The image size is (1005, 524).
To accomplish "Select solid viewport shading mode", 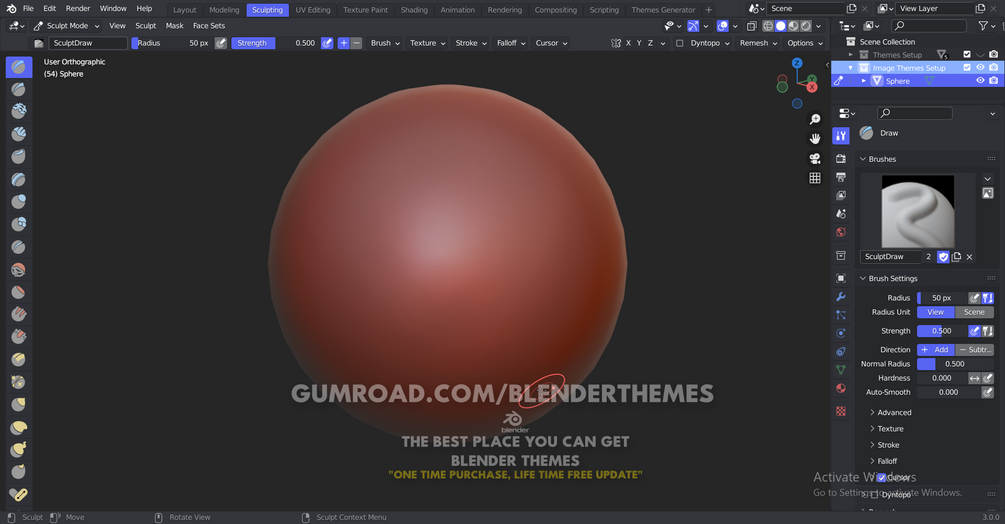I will pos(781,26).
